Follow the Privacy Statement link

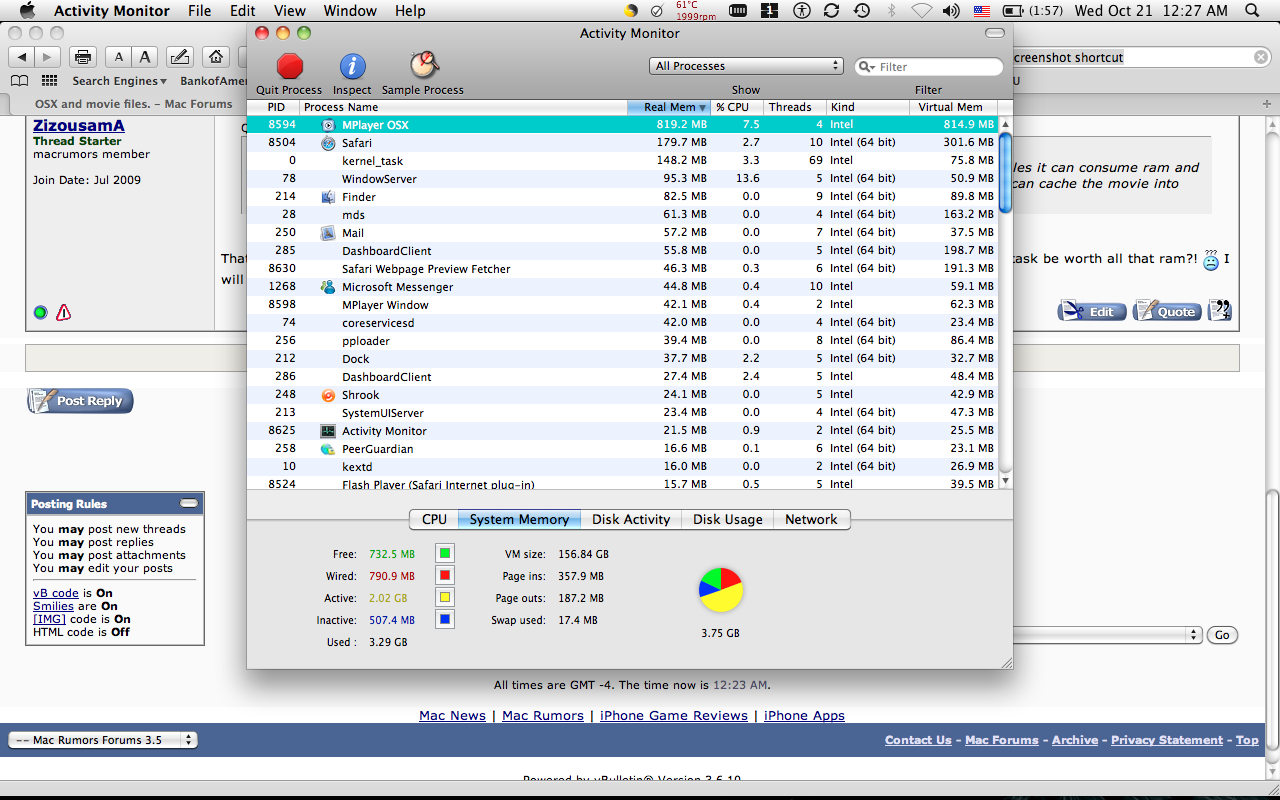(x=1167, y=740)
